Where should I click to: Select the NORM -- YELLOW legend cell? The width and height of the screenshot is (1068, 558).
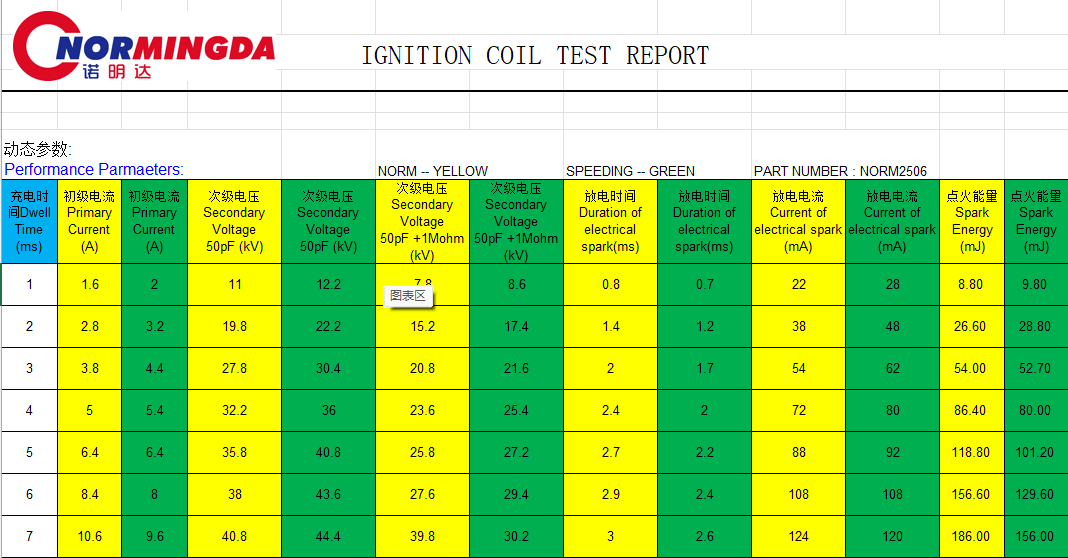433,171
